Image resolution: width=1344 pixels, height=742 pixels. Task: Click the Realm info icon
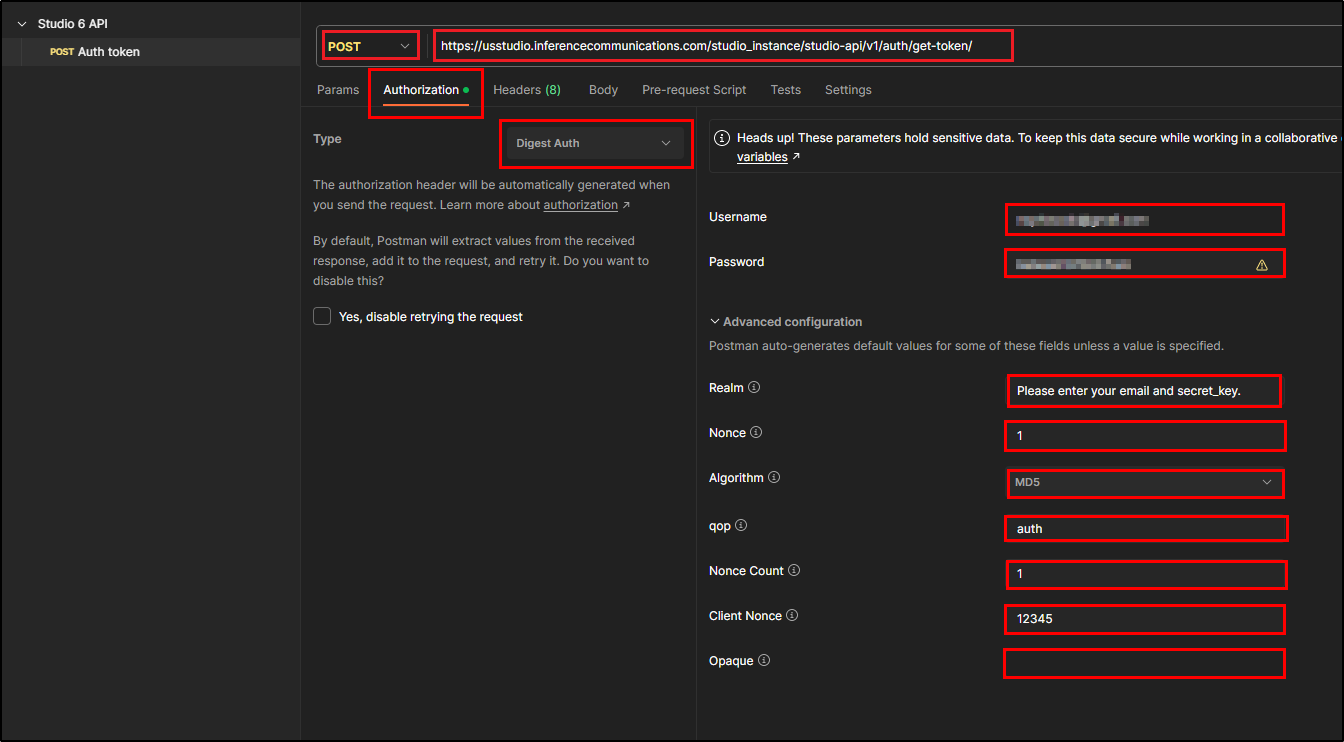754,387
